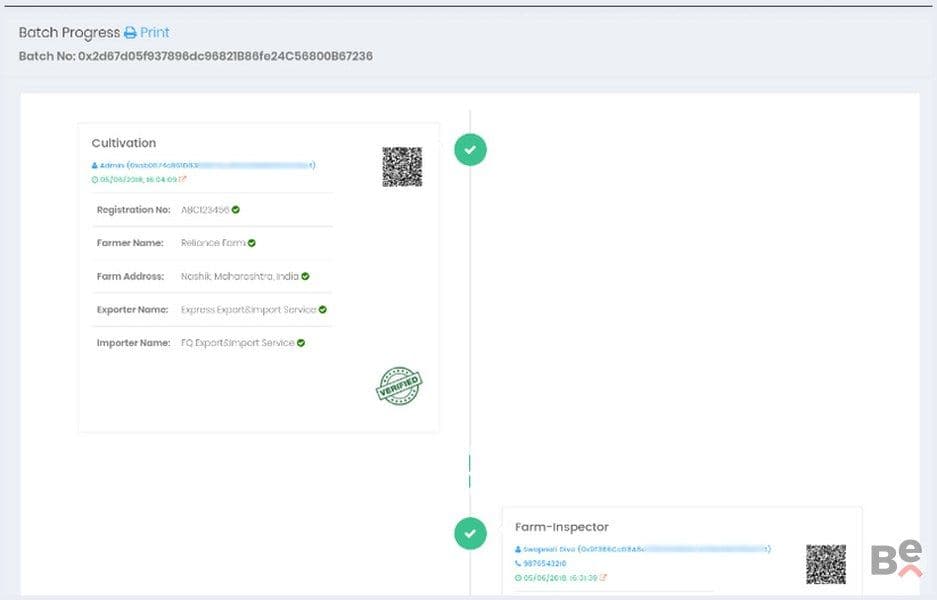Open the external link icon after Farm-Inspector timestamp
Viewport: 937px width, 600px height.
[603, 578]
